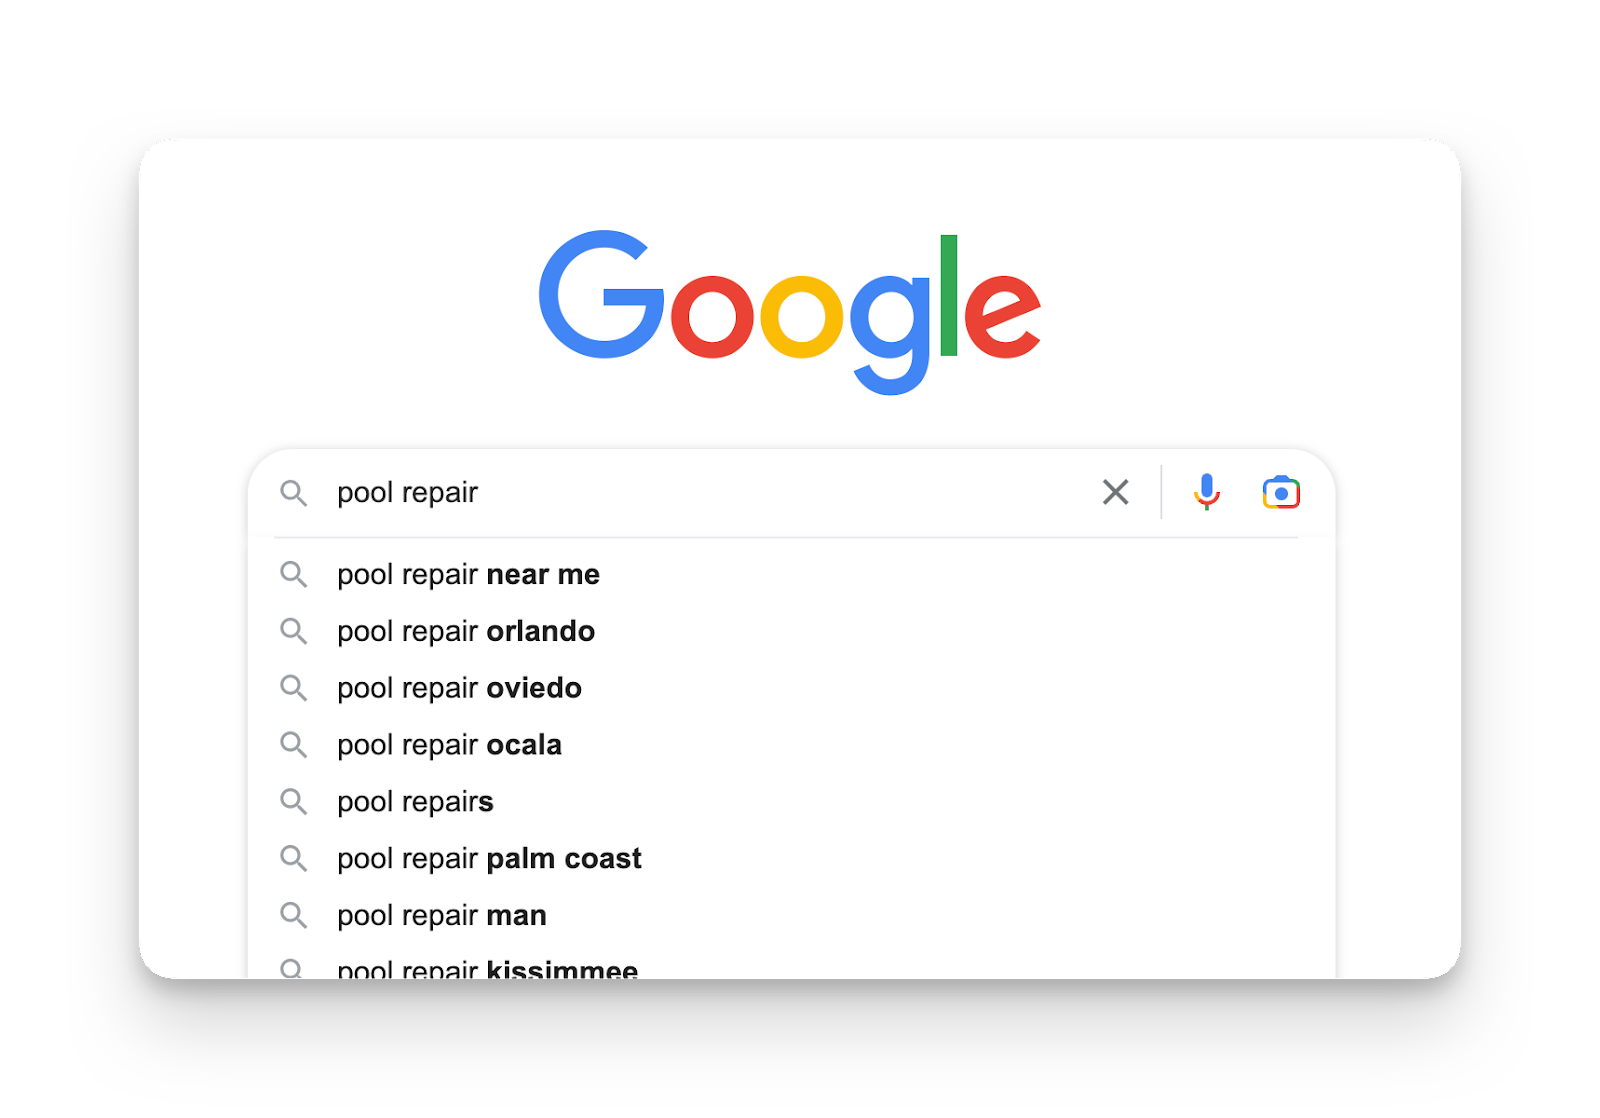Click the search icon beside 'pool repair kissimmee'
1600x1118 pixels.
pos(294,966)
